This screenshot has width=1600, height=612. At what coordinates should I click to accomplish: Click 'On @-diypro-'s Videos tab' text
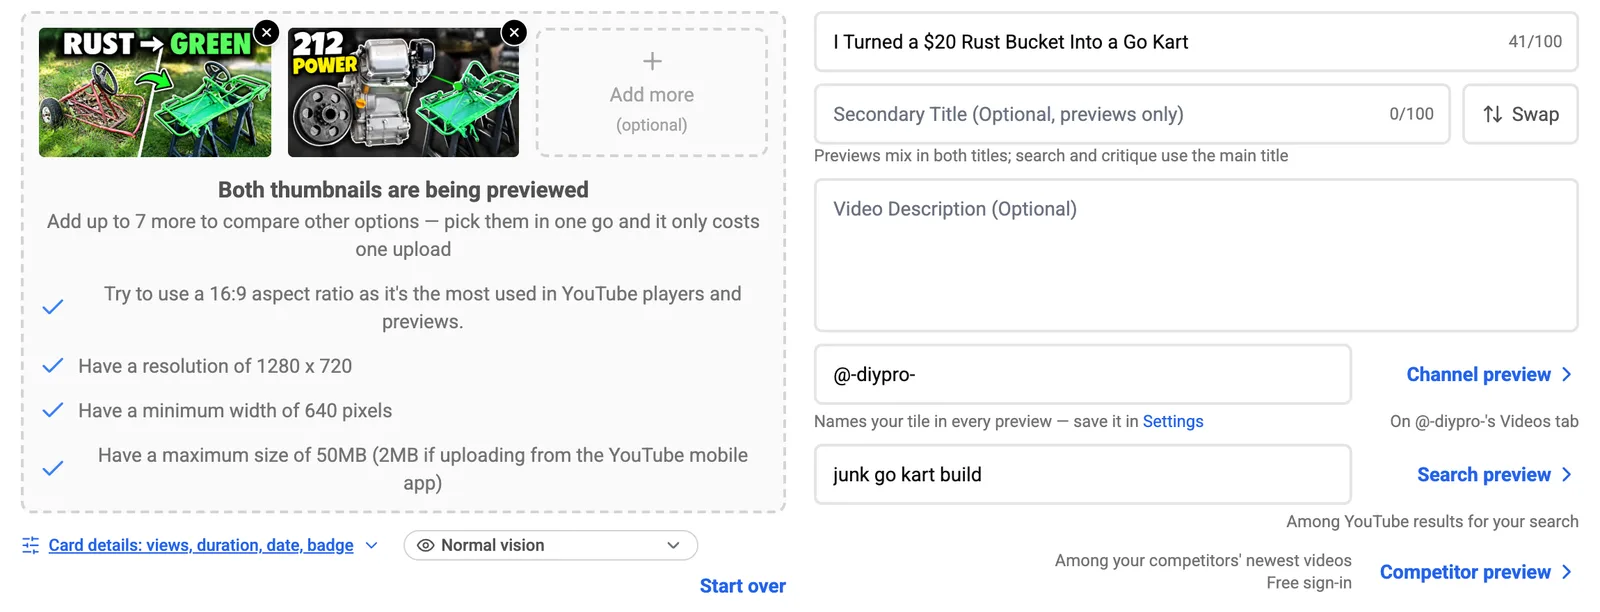(1484, 421)
